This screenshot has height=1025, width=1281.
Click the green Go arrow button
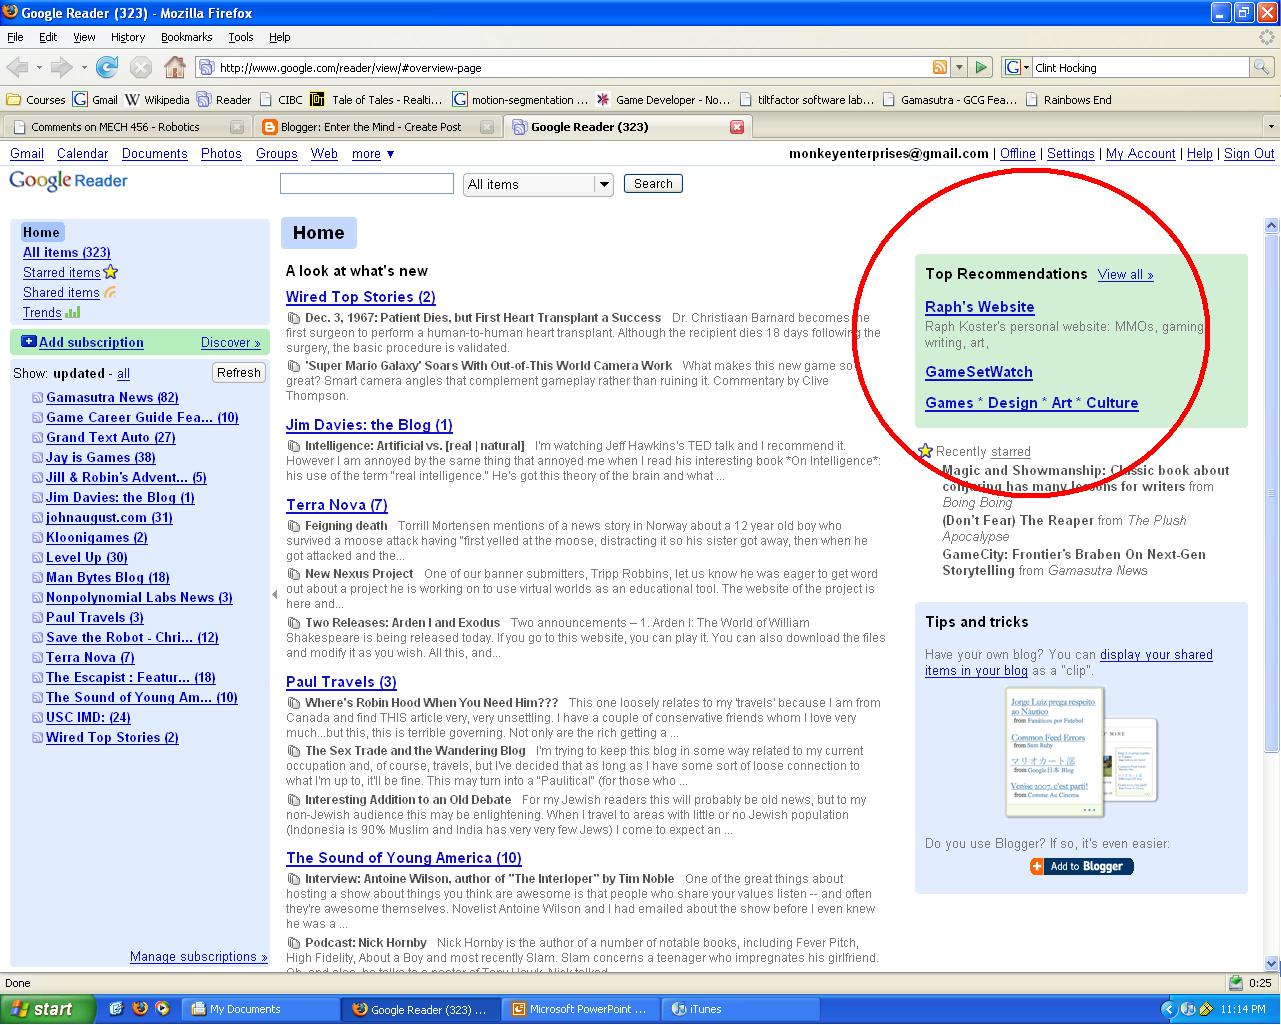pyautogui.click(x=981, y=67)
